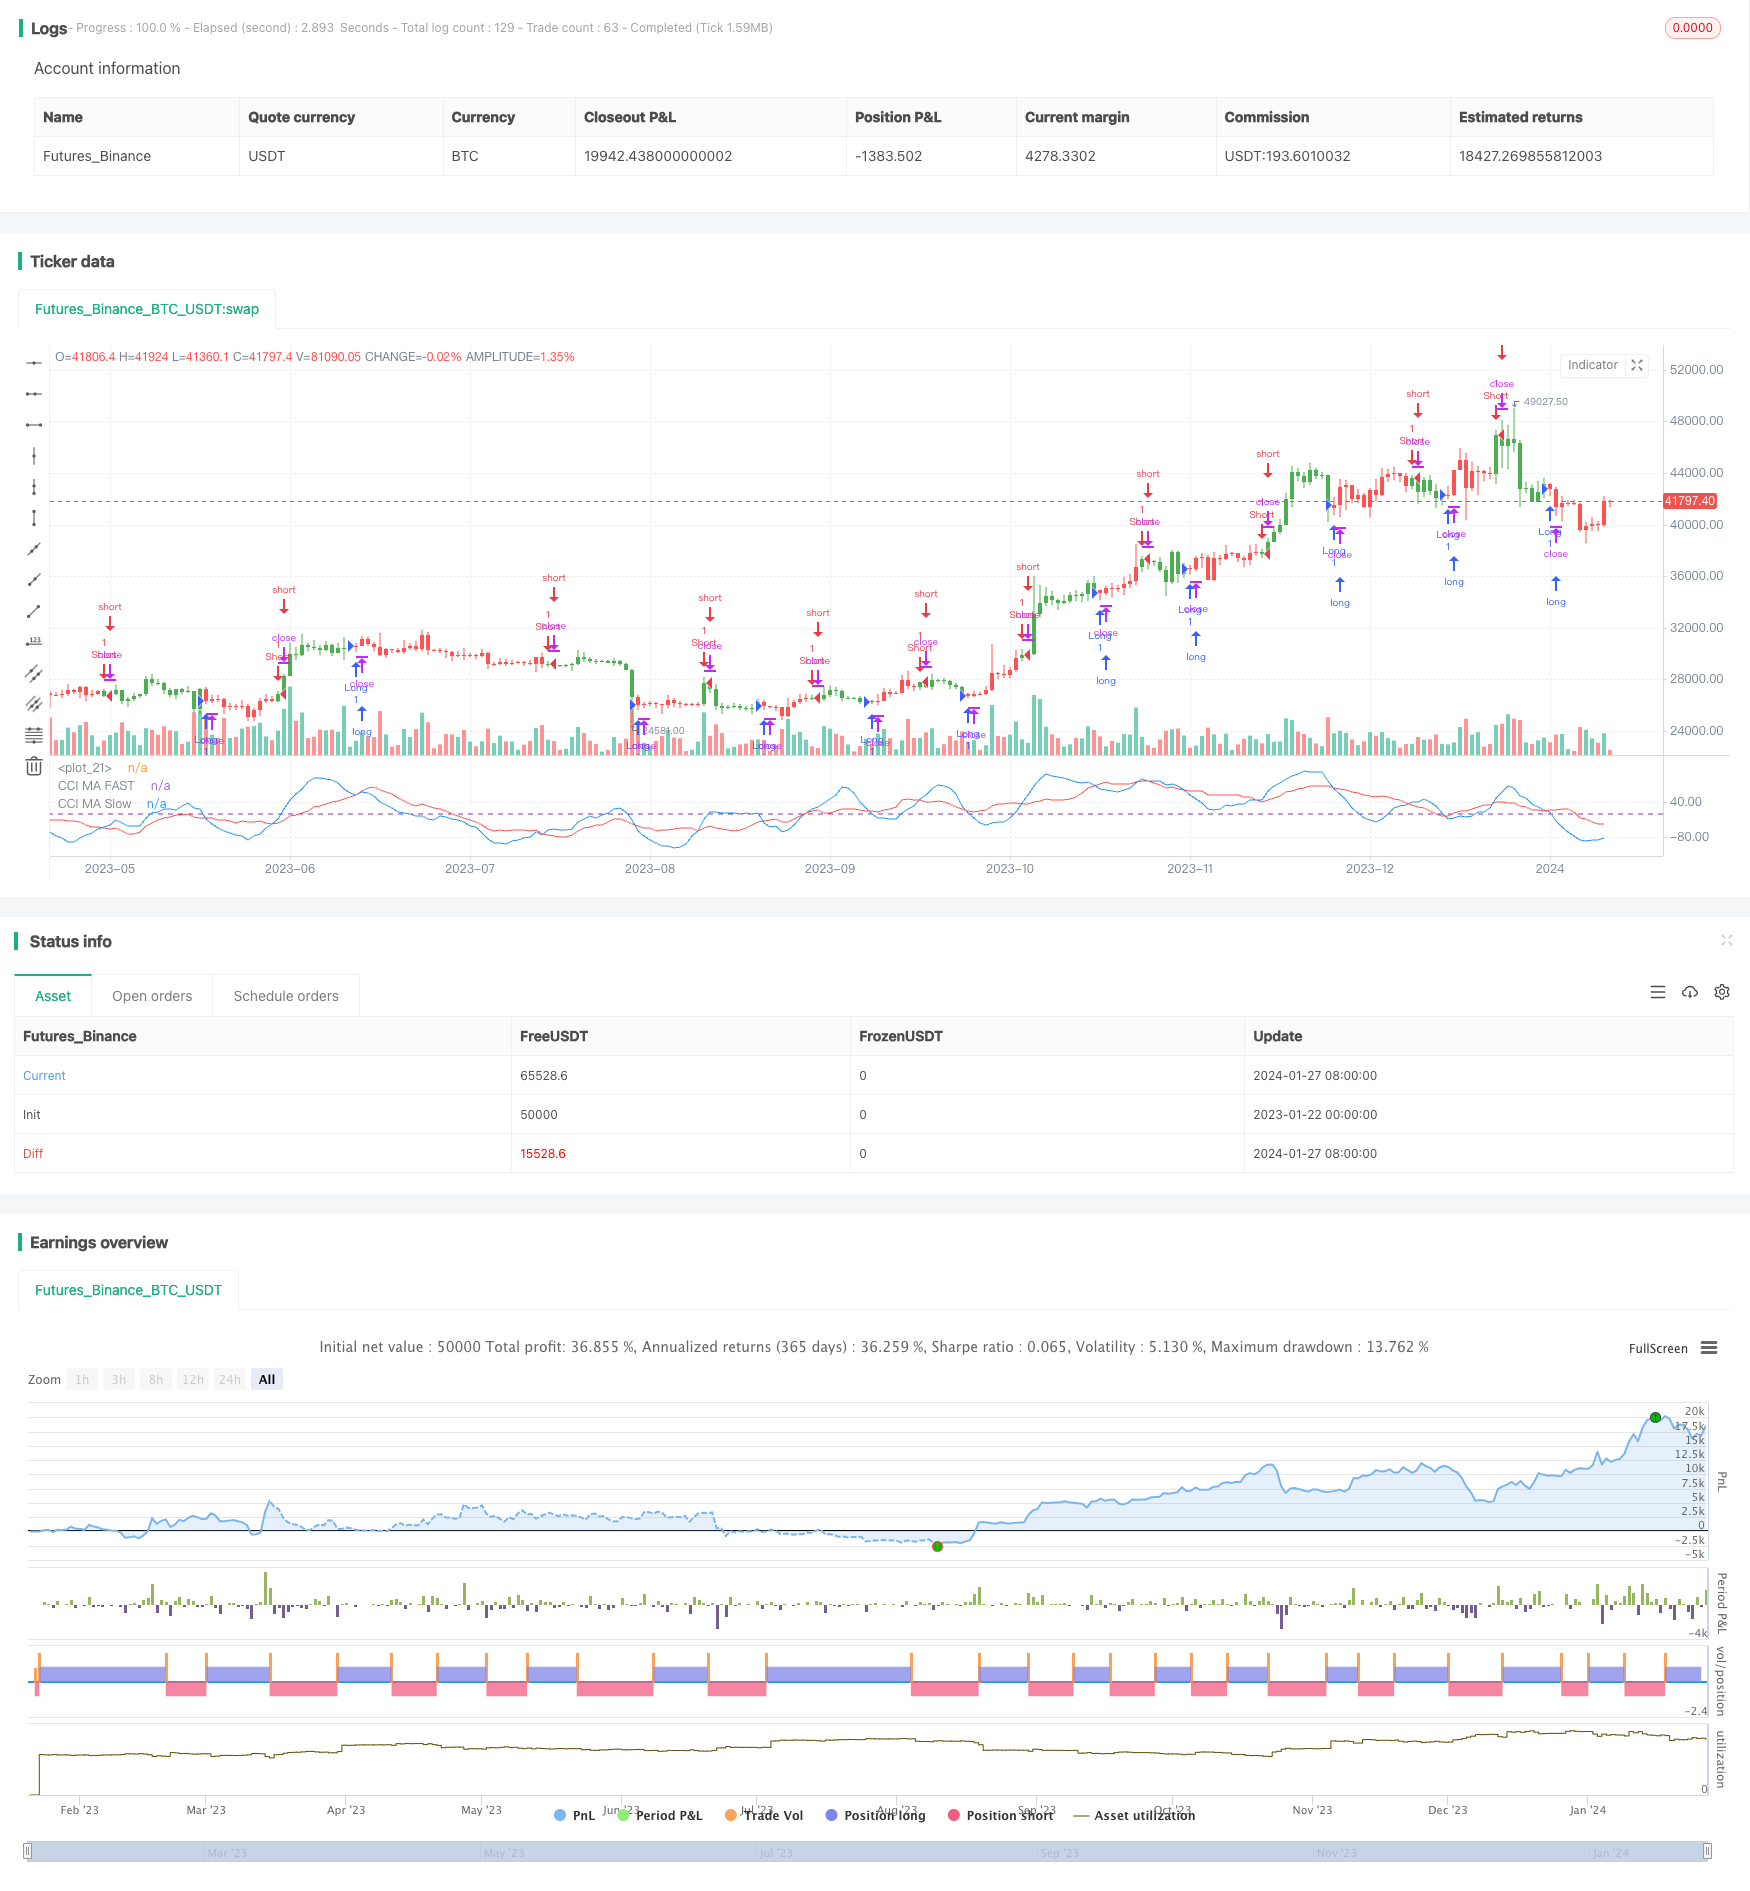The width and height of the screenshot is (1750, 1891).
Task: Switch to Futures_Binance_BTC_USDT:swap ticker tab
Action: coord(147,309)
